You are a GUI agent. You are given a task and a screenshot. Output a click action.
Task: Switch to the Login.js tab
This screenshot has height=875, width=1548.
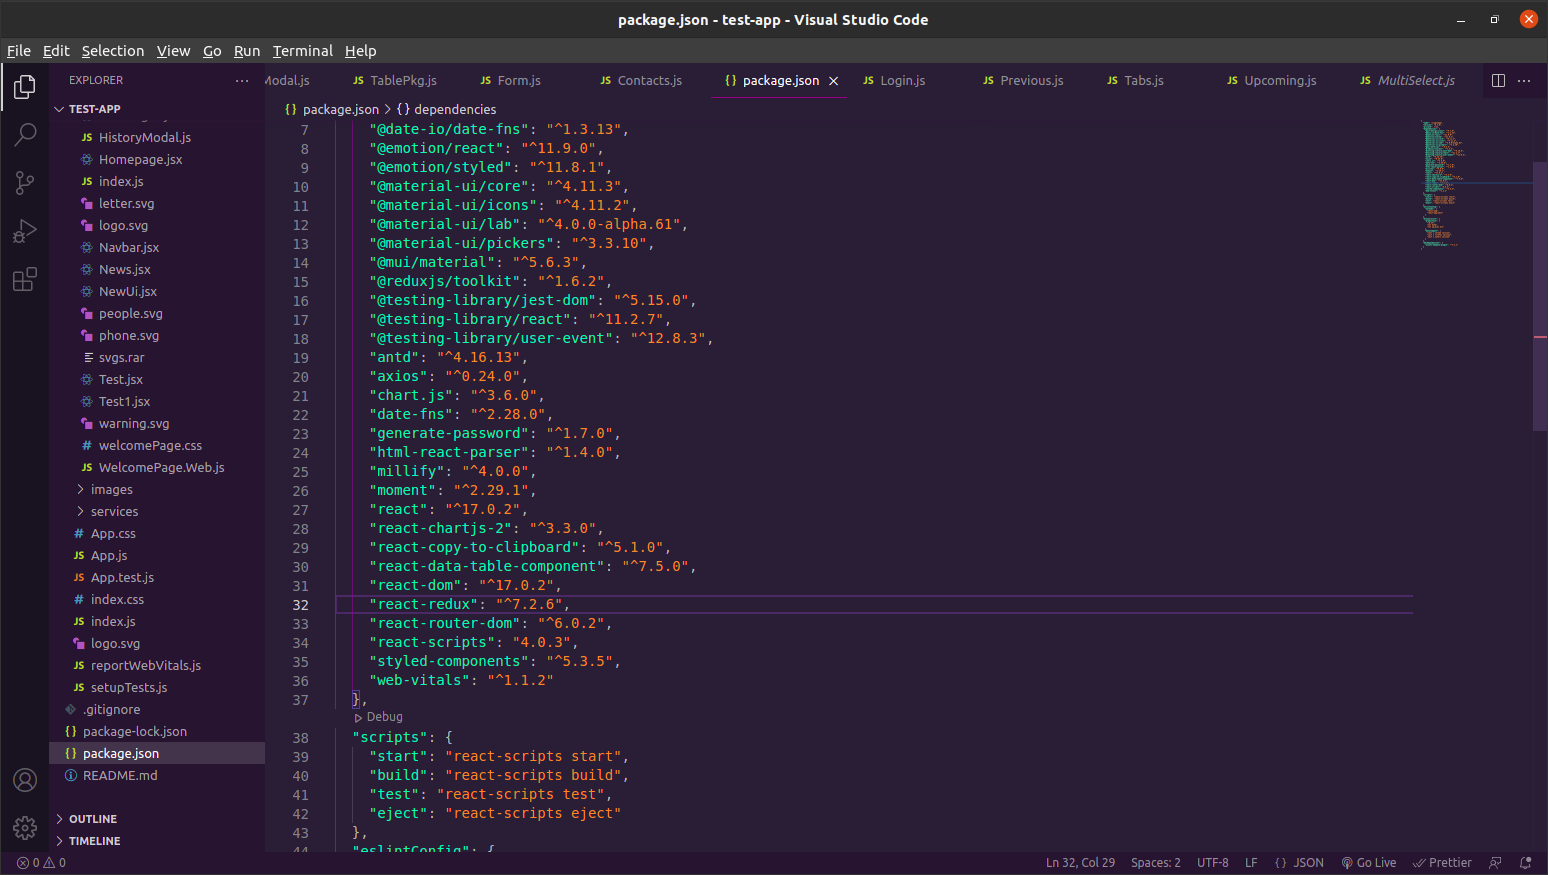(901, 81)
